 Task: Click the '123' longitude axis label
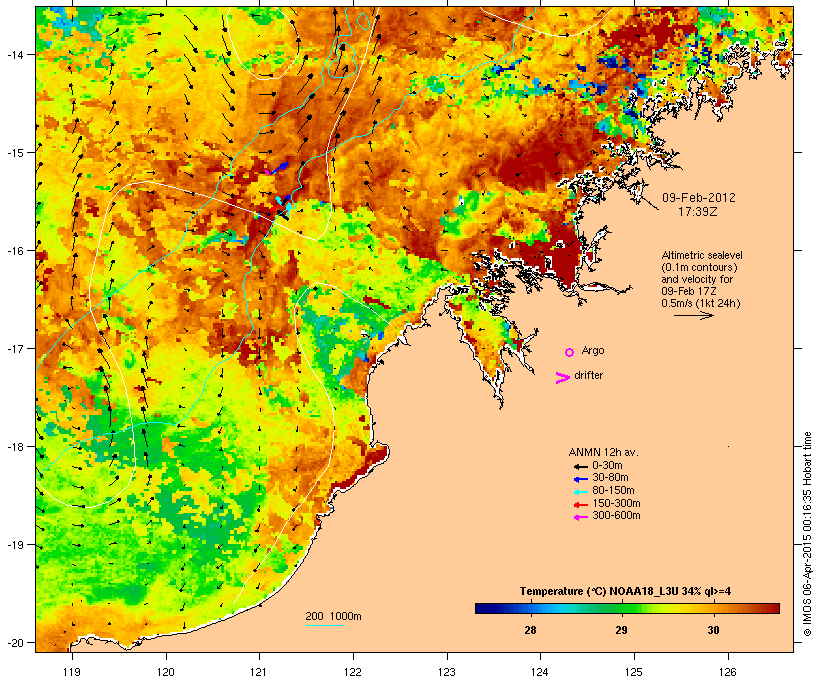[x=447, y=672]
